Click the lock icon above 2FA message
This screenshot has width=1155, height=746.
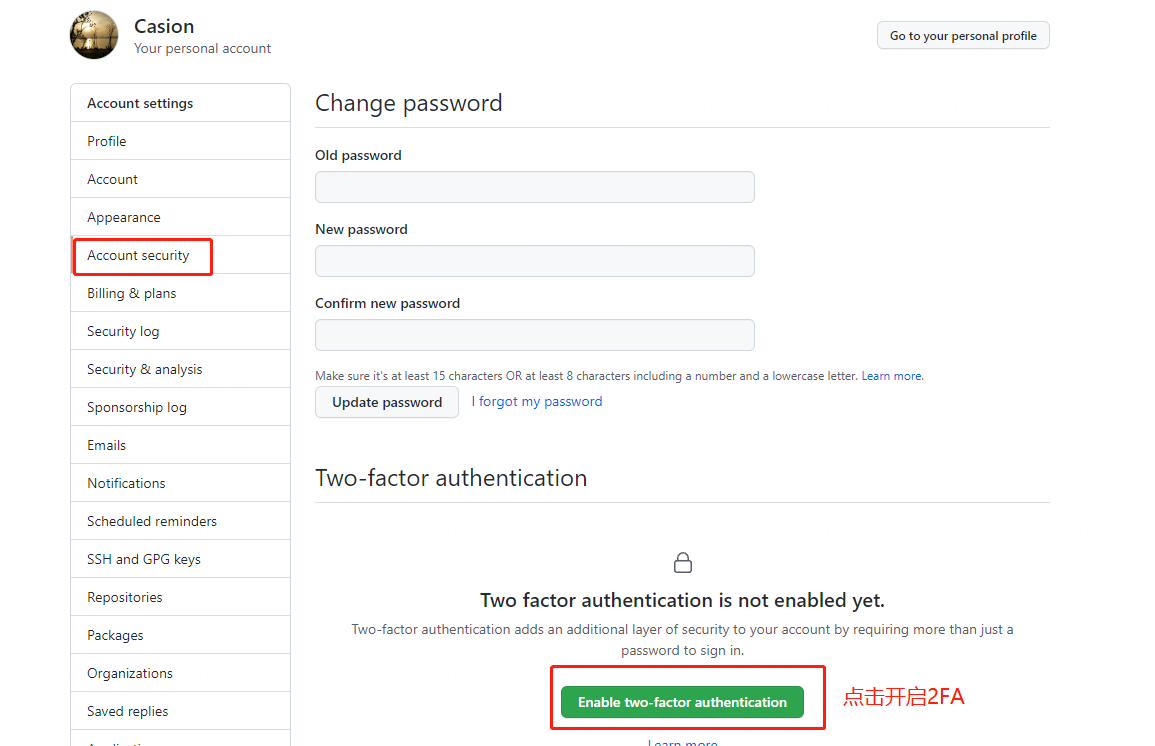683,563
